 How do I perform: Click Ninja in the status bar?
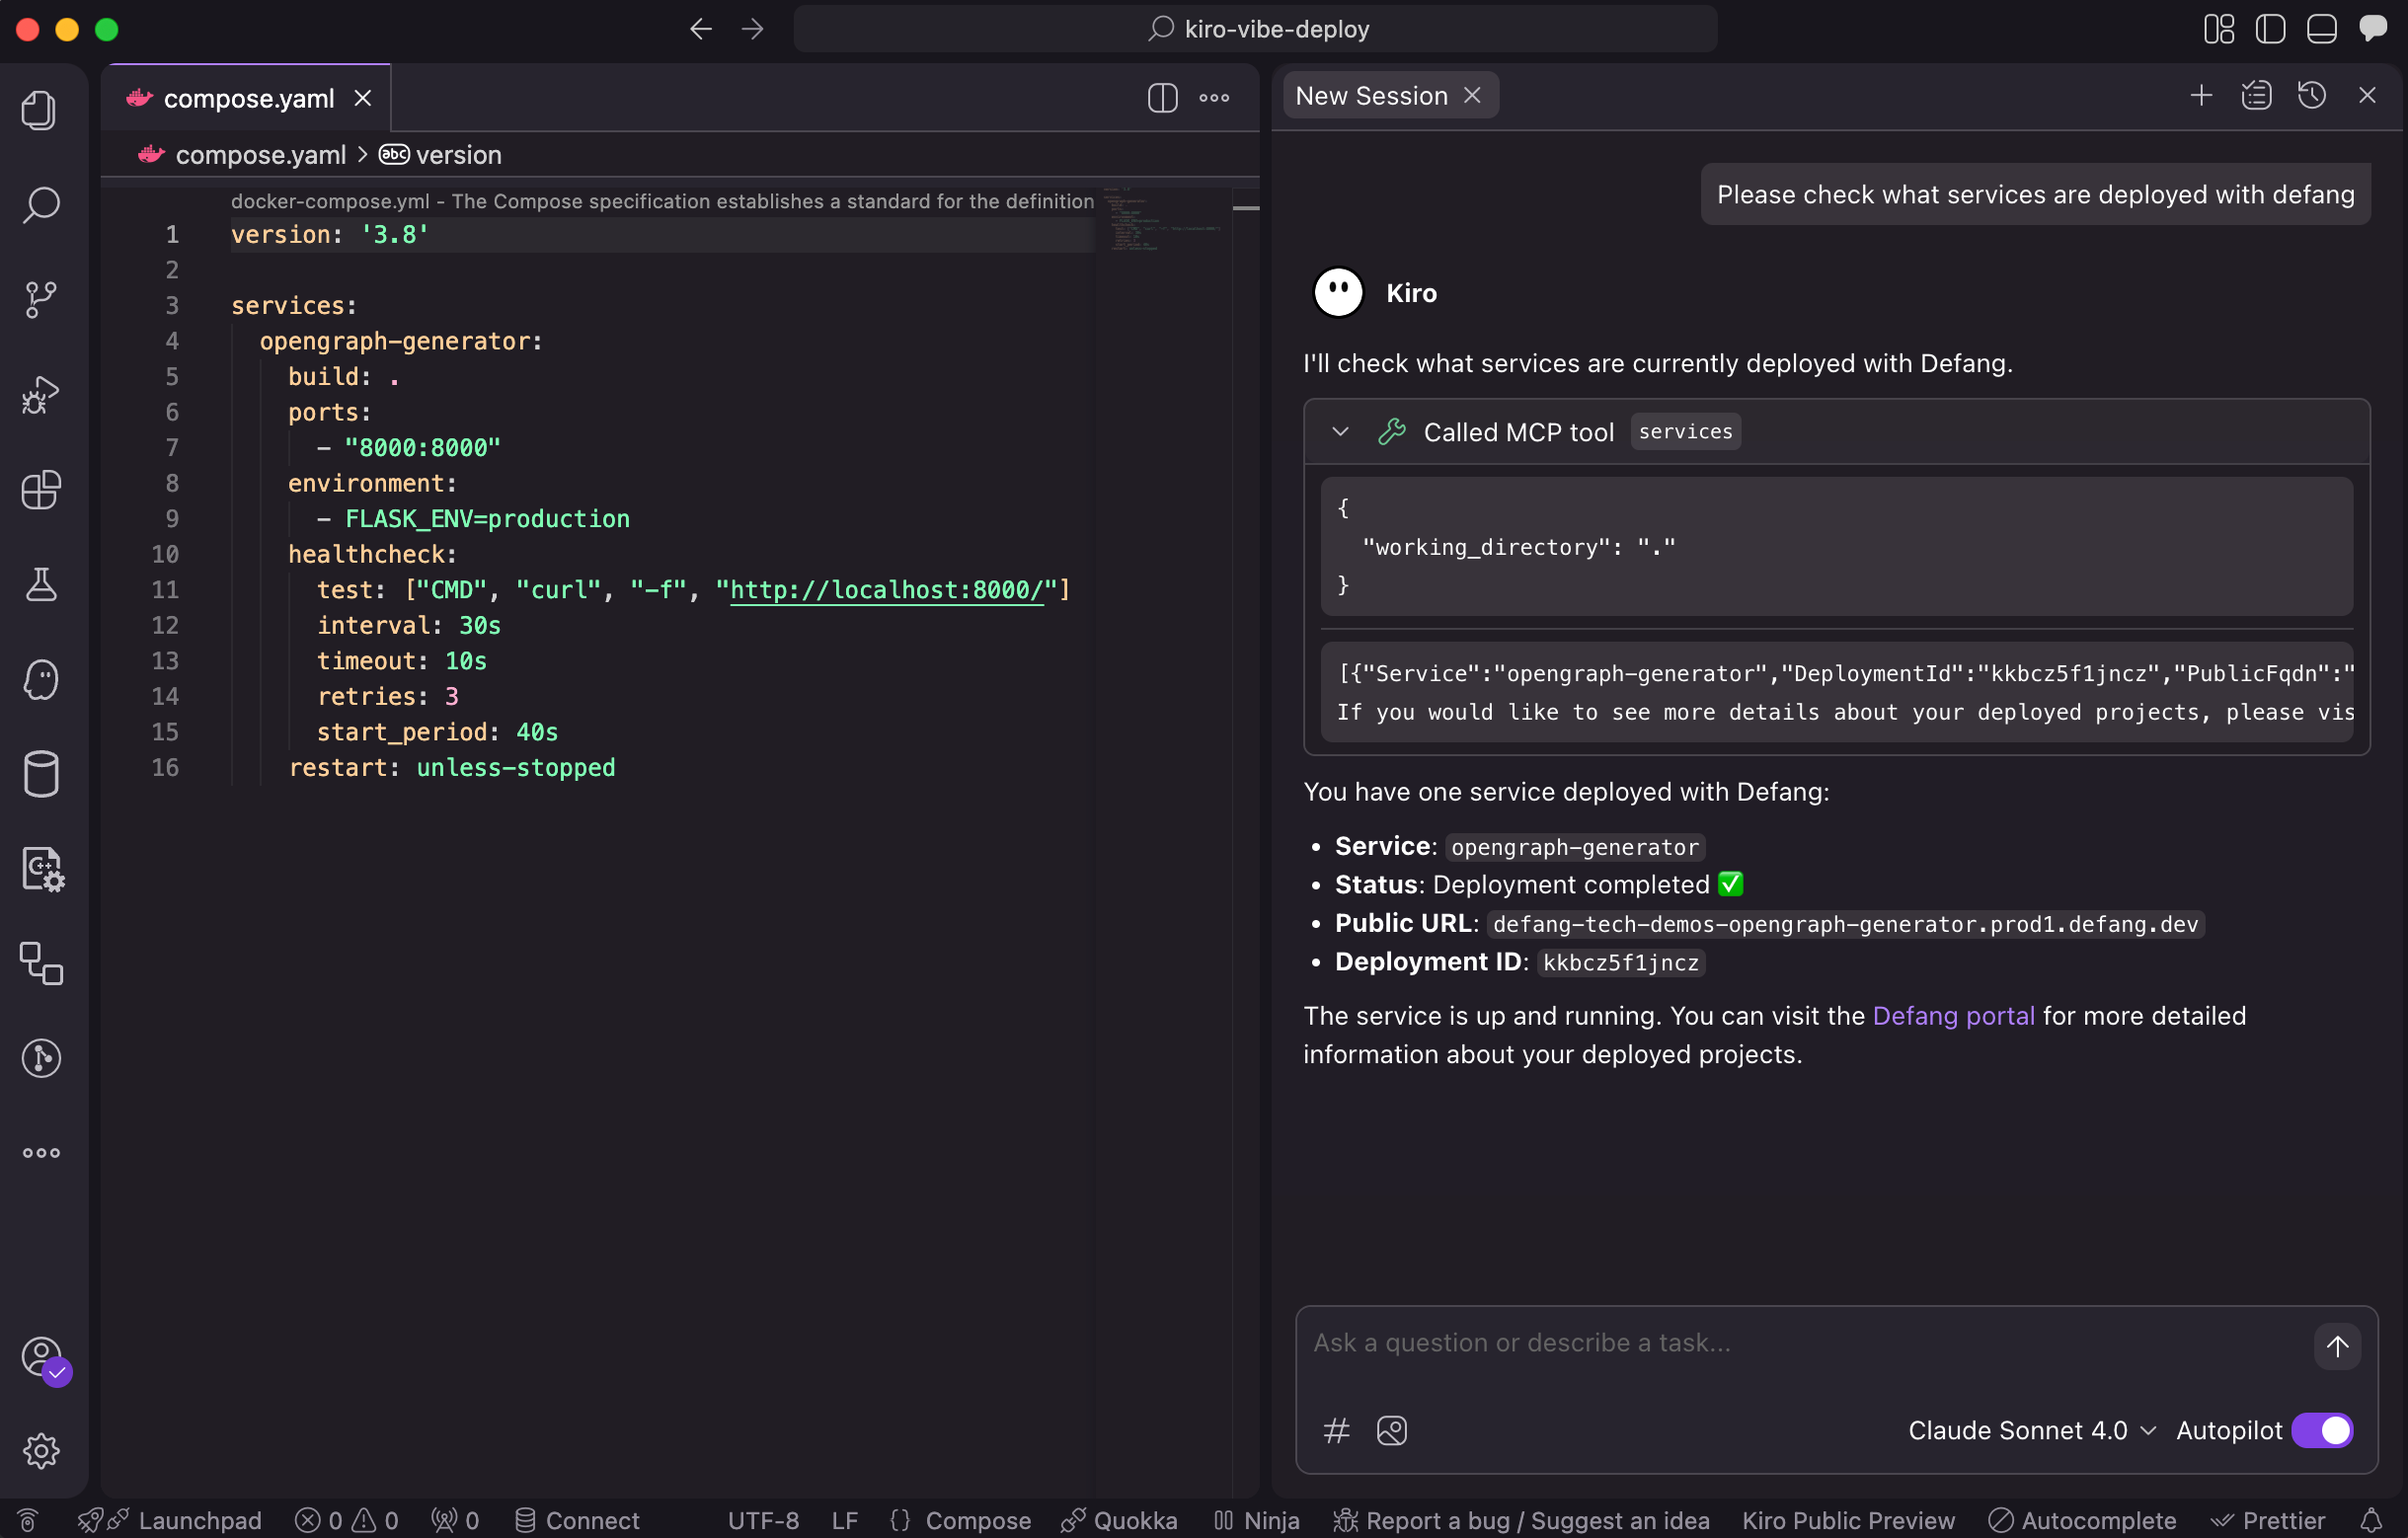coord(1256,1521)
